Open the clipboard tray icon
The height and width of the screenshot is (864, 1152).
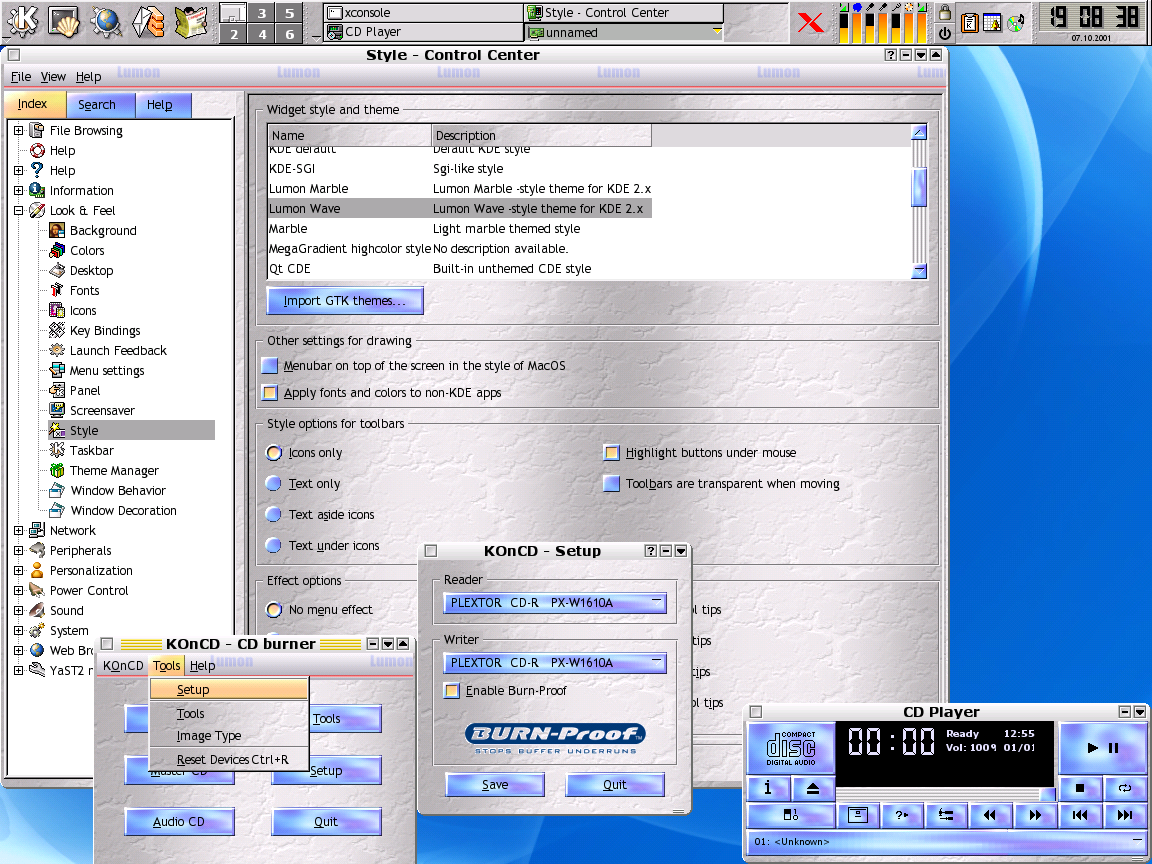(x=970, y=23)
